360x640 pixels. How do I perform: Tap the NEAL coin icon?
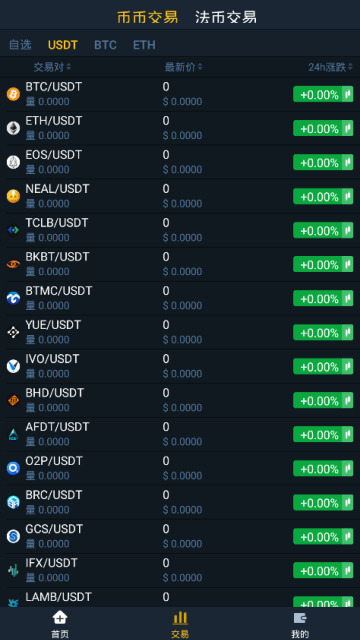13,196
